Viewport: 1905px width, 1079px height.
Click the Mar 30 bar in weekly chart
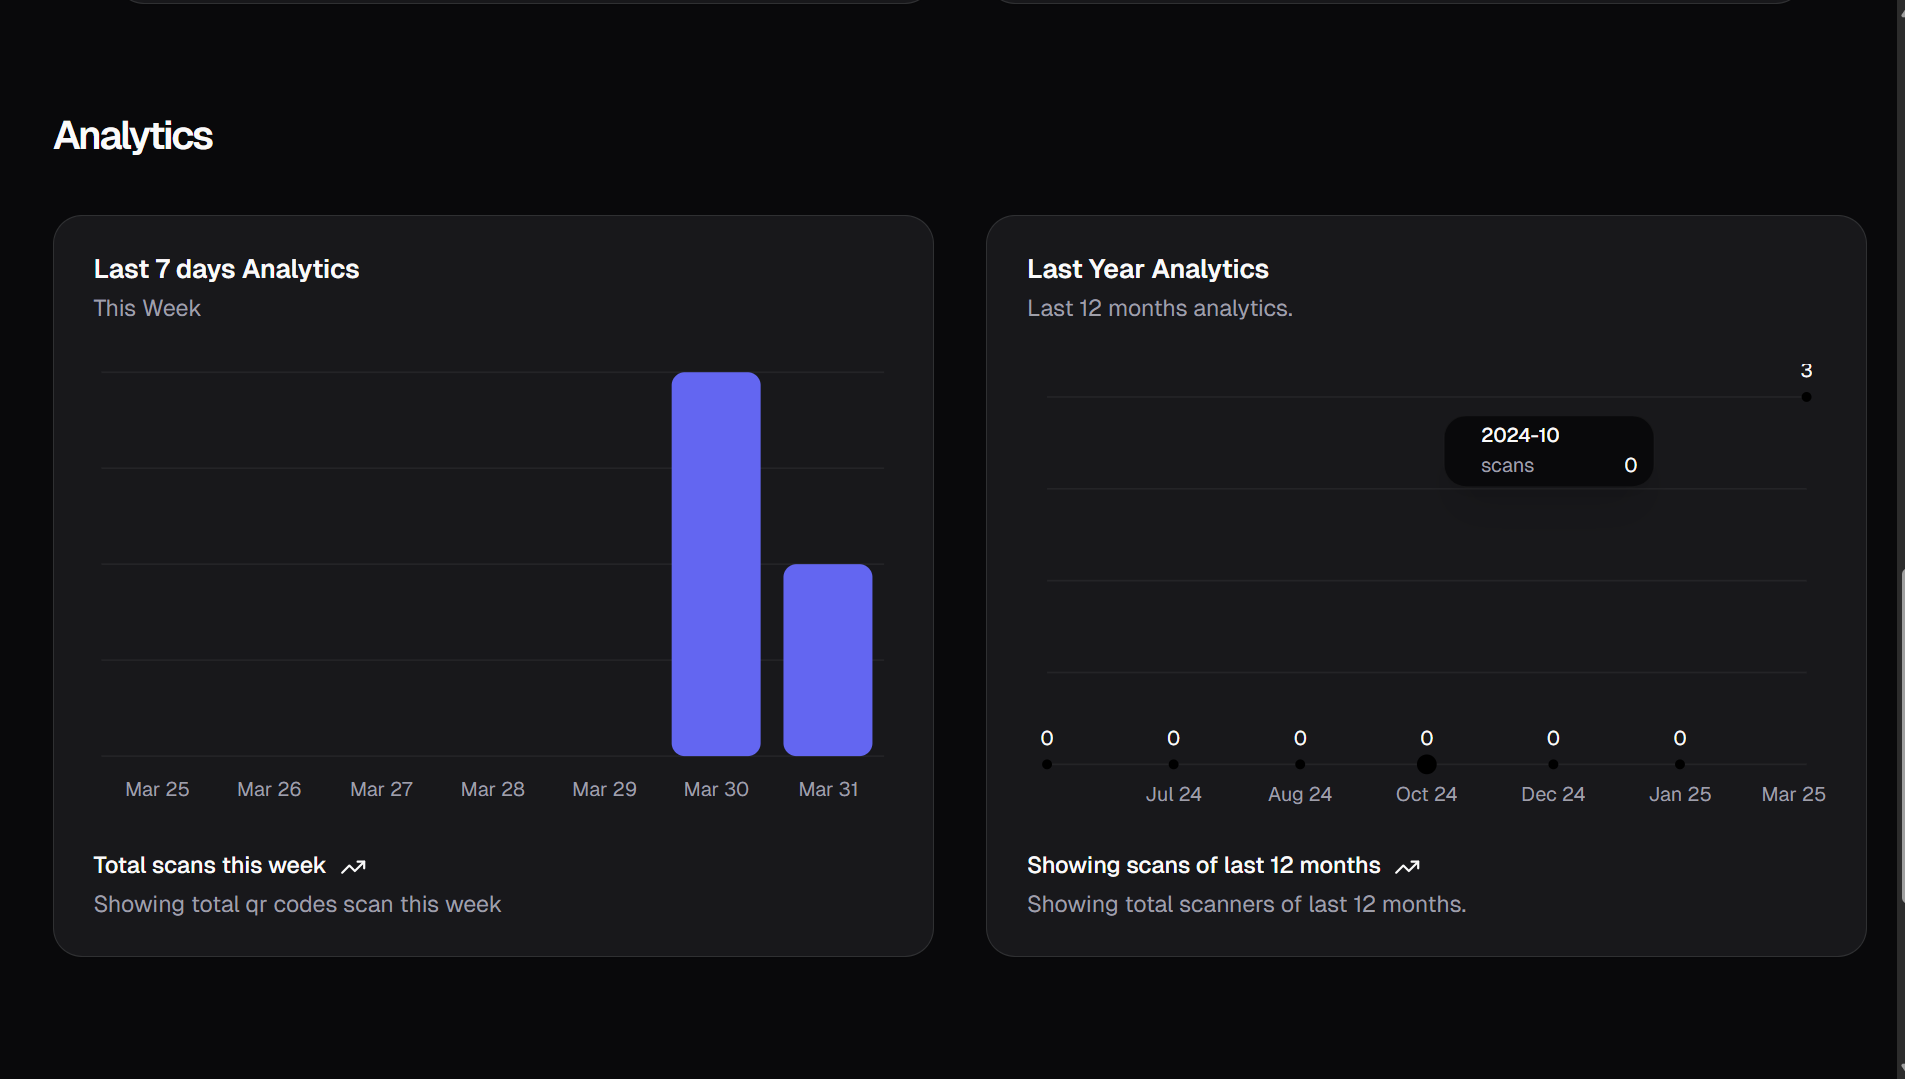(716, 564)
